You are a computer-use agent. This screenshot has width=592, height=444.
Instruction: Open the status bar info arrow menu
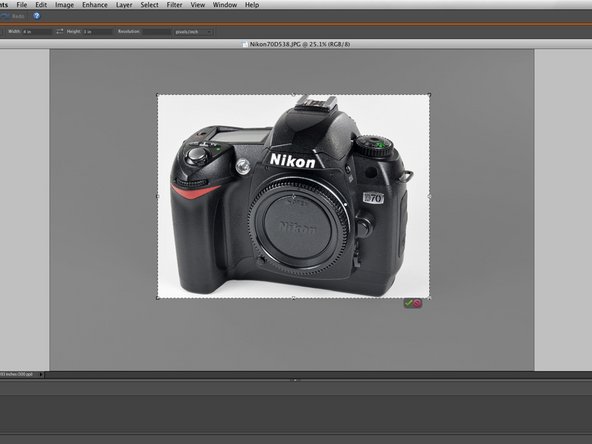point(41,375)
